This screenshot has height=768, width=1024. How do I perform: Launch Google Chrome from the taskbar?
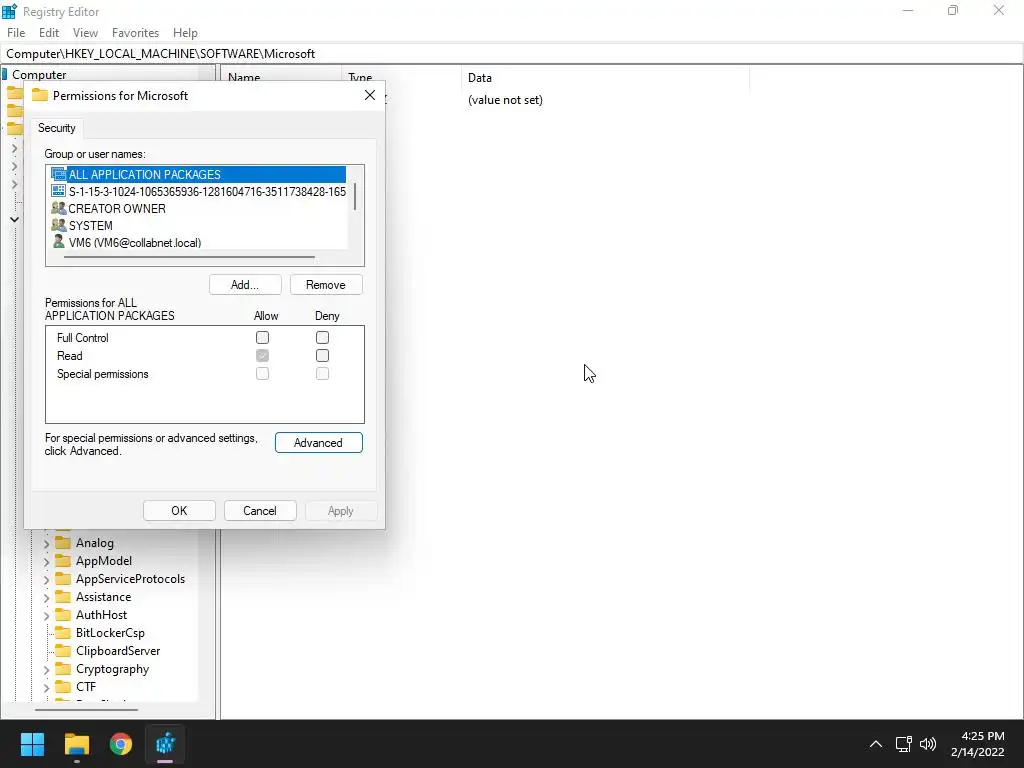pyautogui.click(x=121, y=744)
